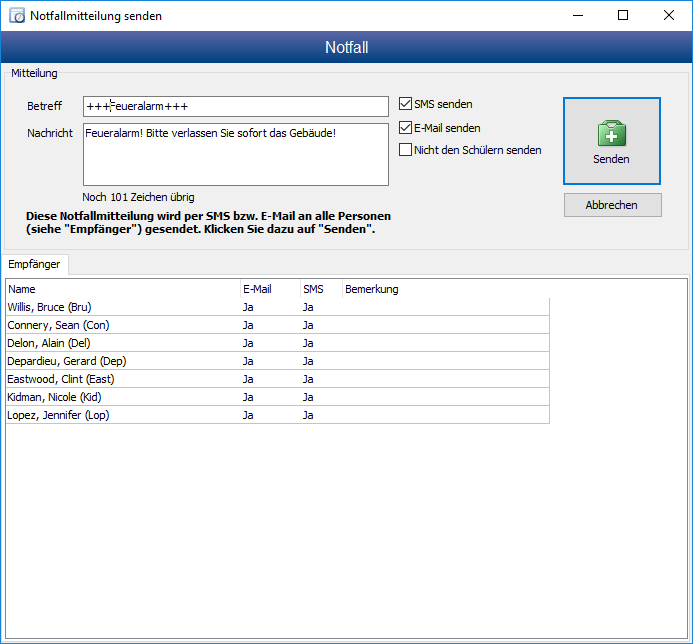The image size is (693, 644).
Task: Sort recipients by Name column header
Action: click(x=120, y=289)
